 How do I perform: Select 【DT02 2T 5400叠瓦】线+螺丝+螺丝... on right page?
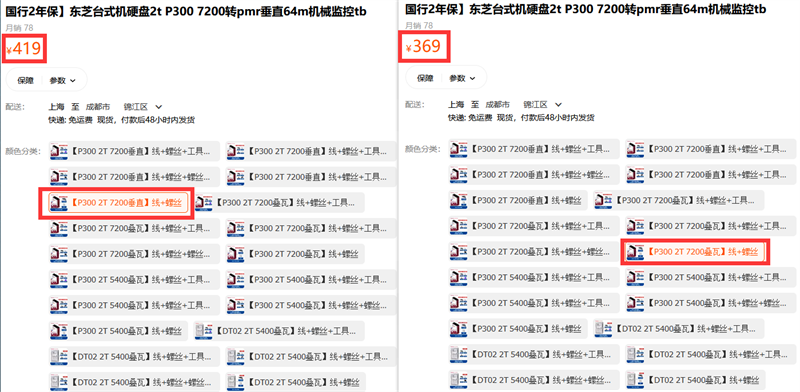tap(534, 380)
